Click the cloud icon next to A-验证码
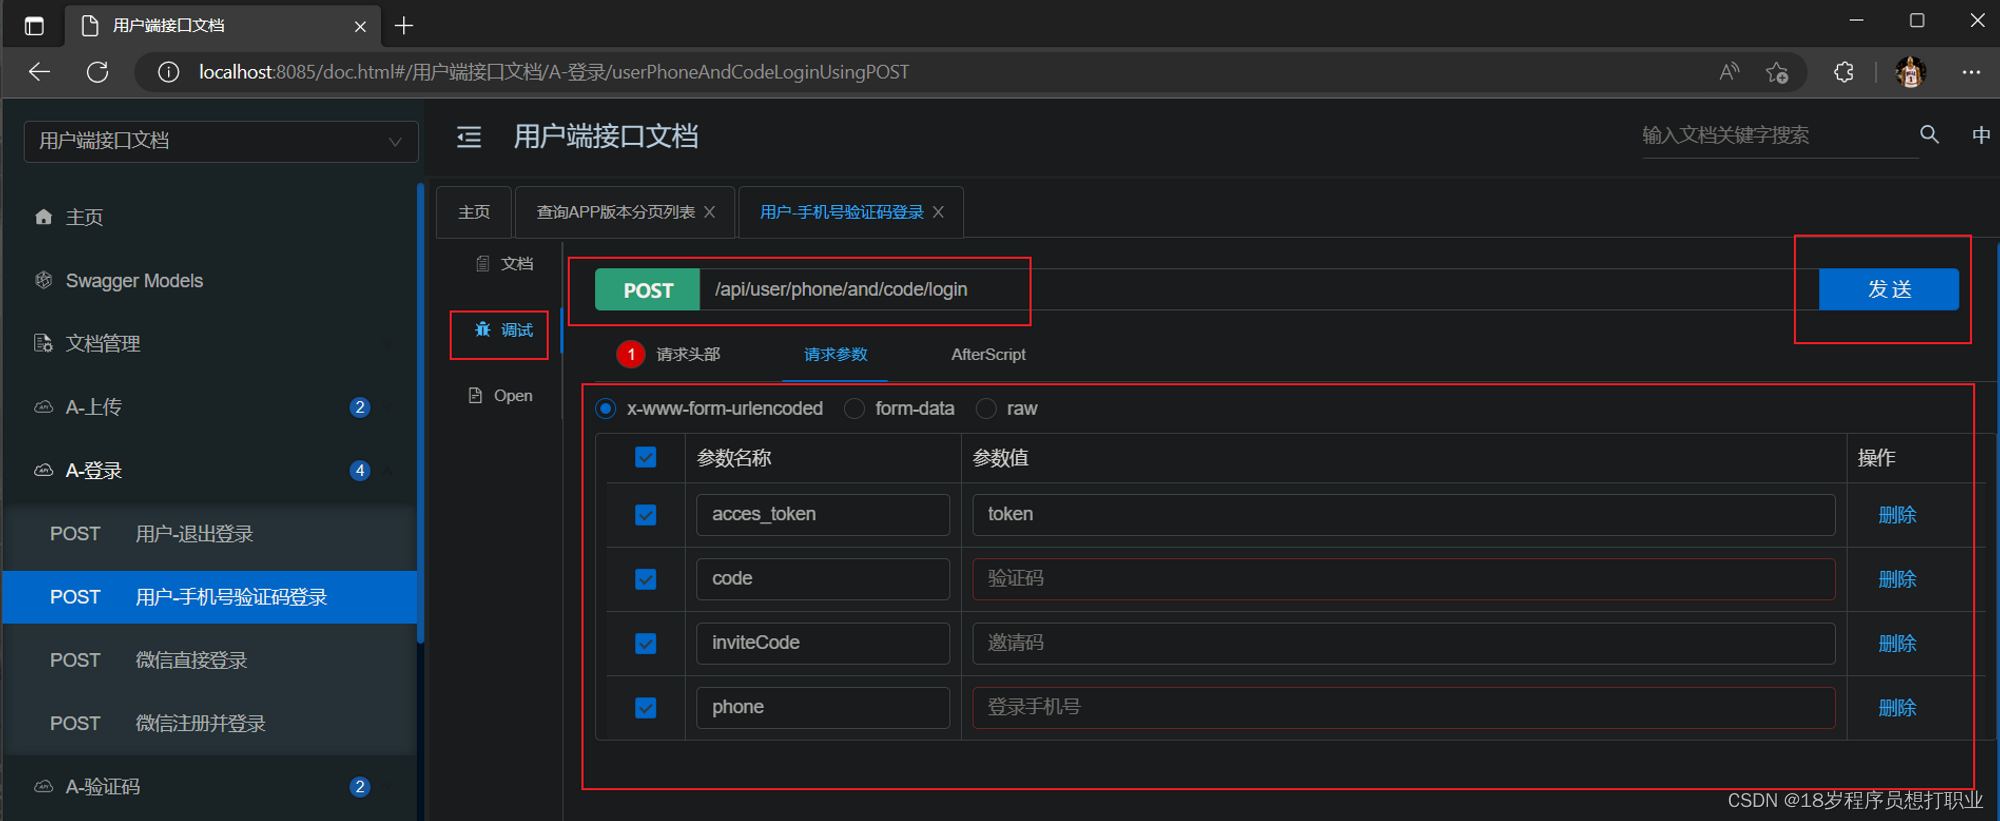 pyautogui.click(x=43, y=787)
